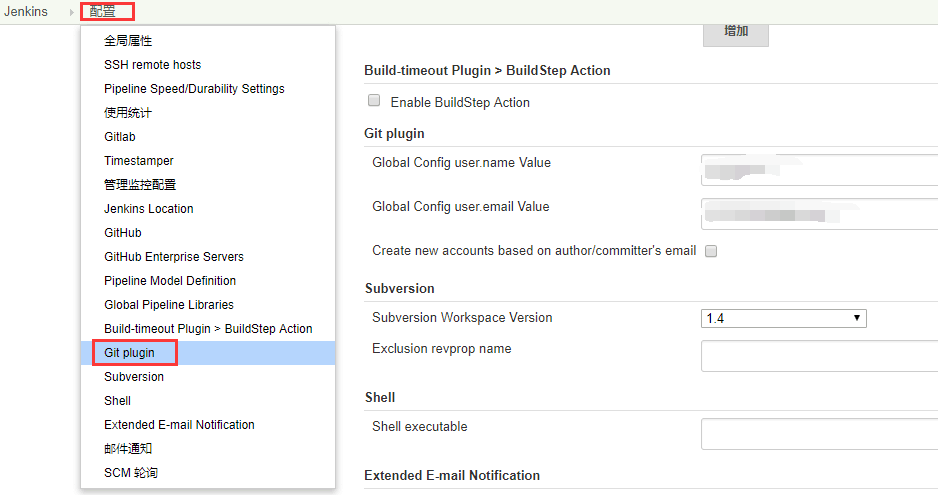Choose GitHub Enterprise Servers entry
Image resolution: width=938 pixels, height=495 pixels.
(174, 256)
